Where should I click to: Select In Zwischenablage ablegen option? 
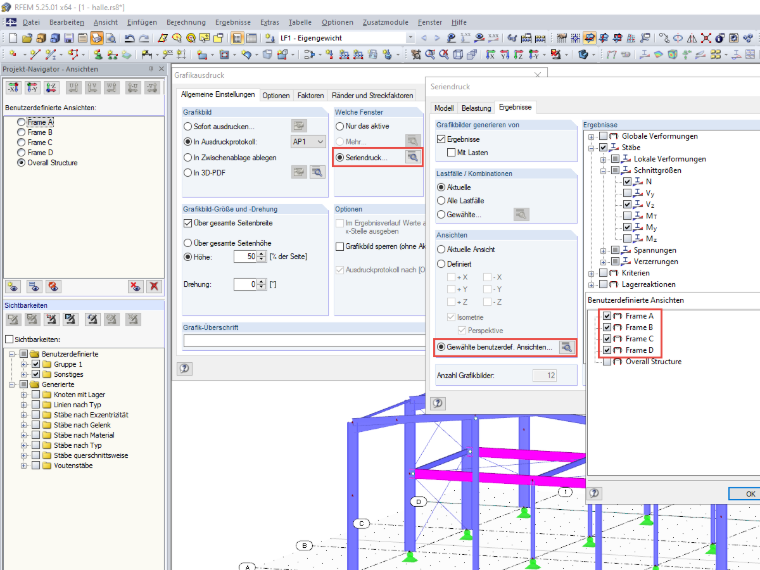[x=188, y=157]
